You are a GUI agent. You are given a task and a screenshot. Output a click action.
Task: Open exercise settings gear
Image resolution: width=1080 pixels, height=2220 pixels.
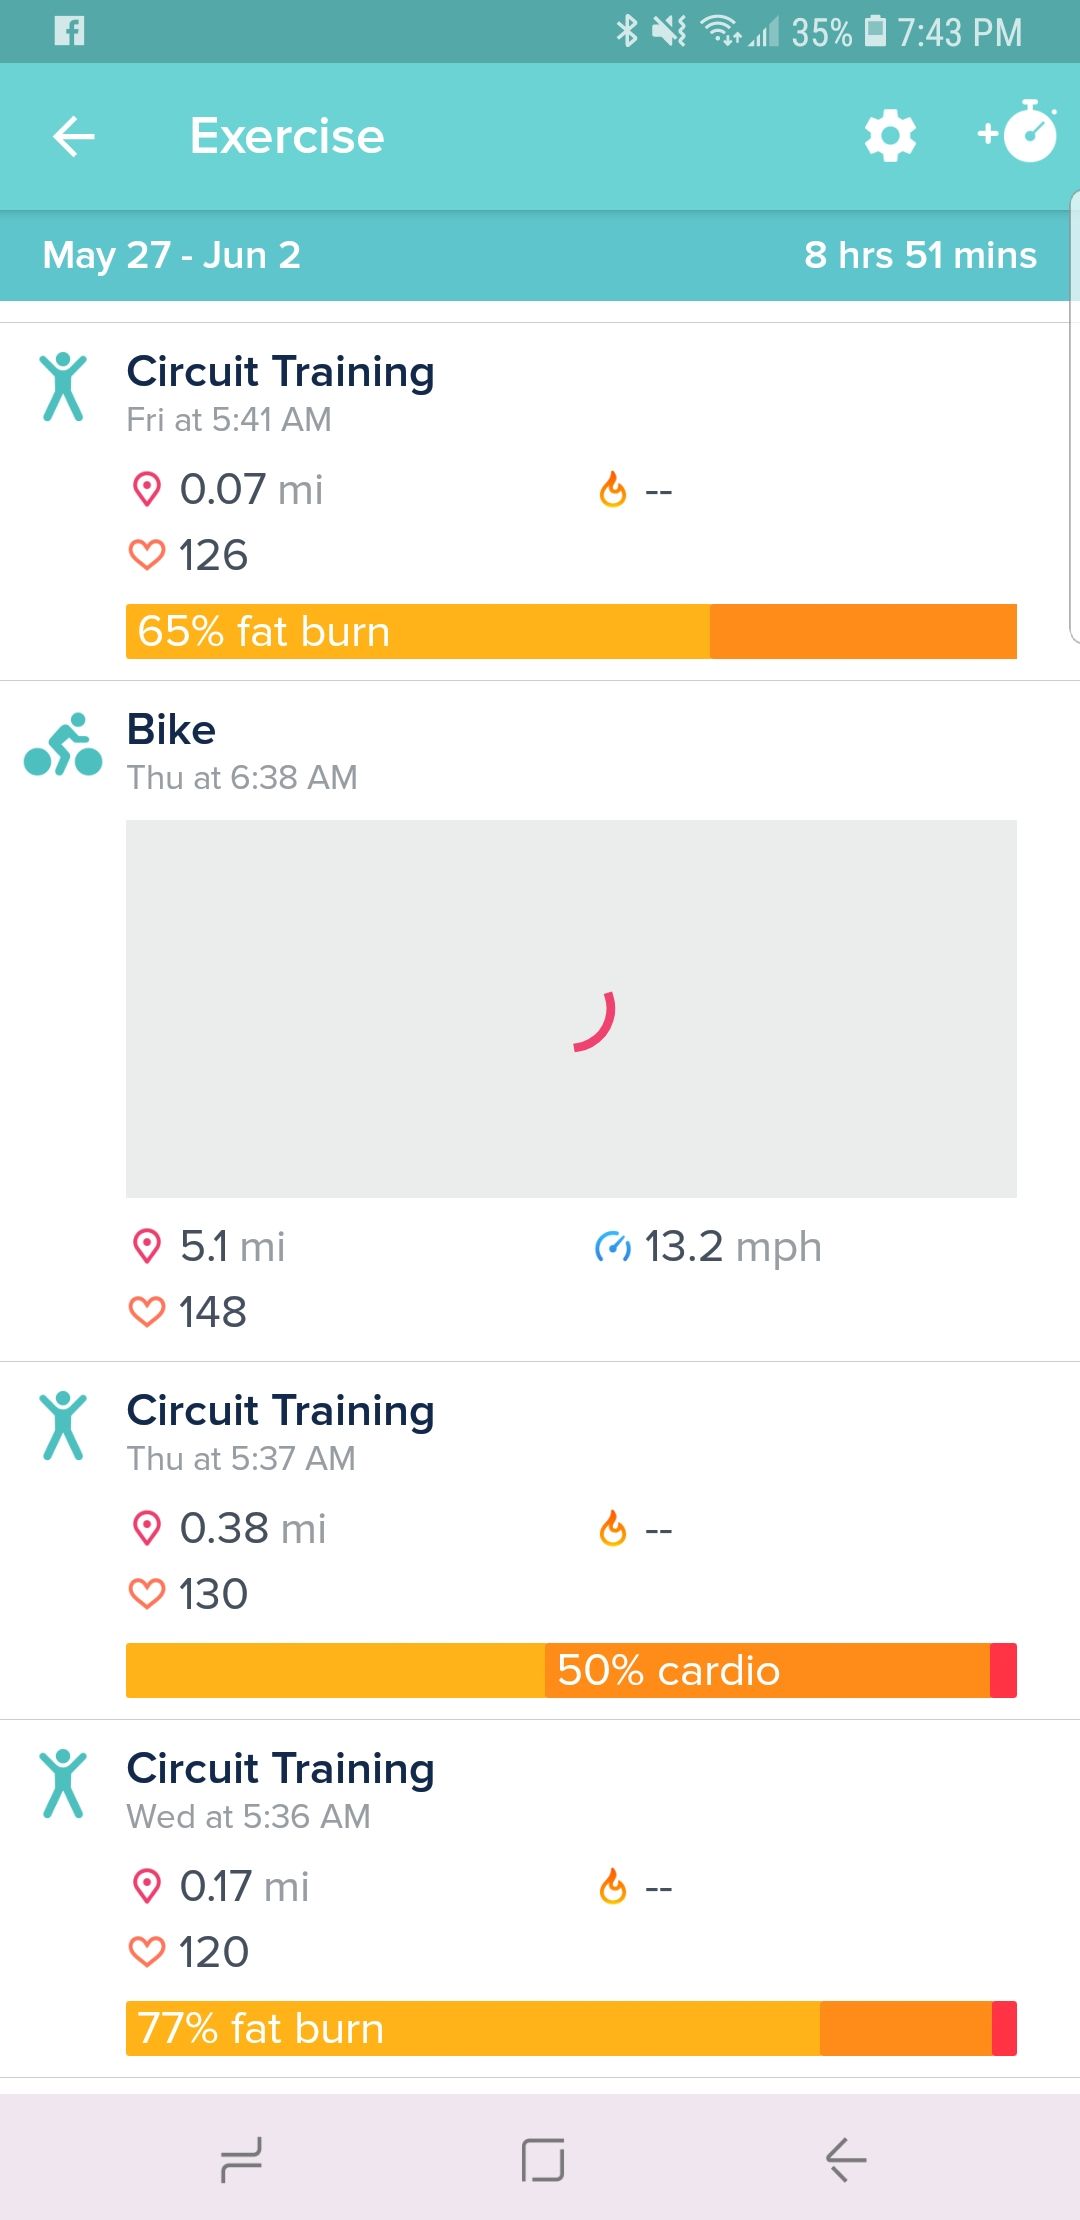889,135
